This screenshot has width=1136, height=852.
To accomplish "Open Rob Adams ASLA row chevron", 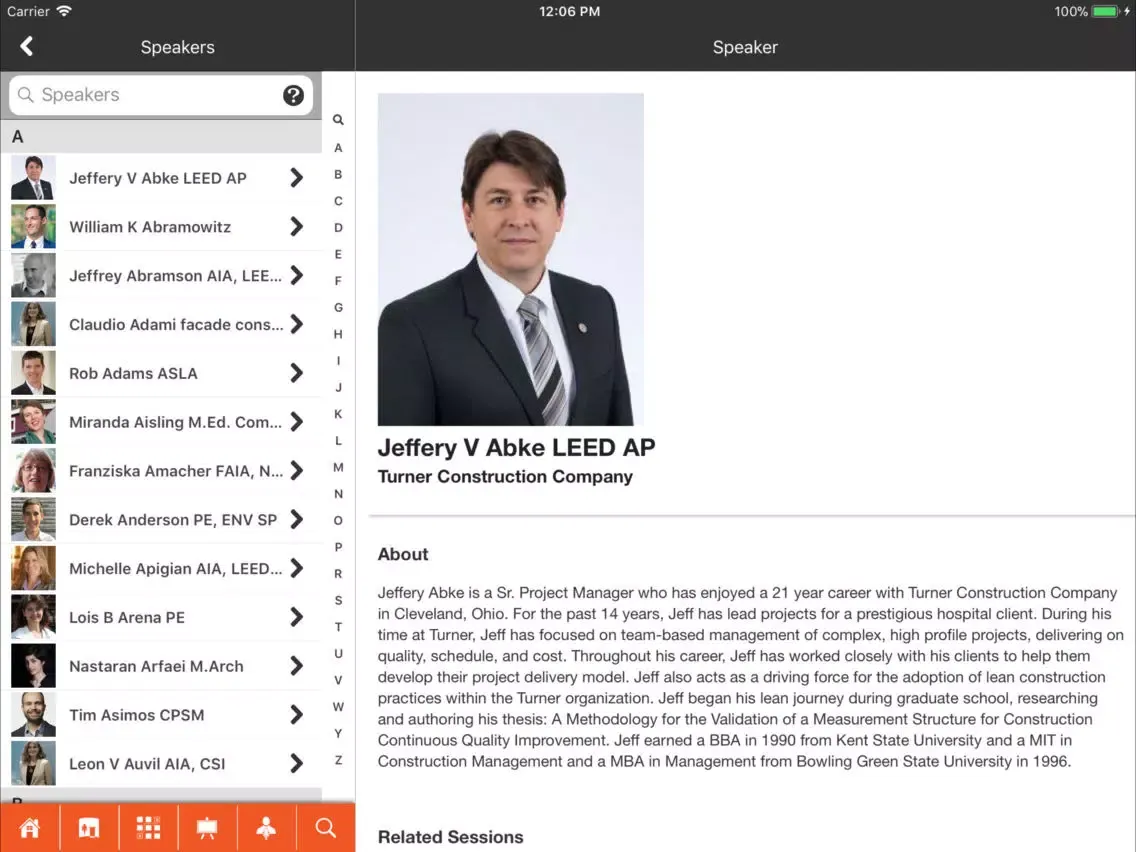I will click(x=296, y=373).
